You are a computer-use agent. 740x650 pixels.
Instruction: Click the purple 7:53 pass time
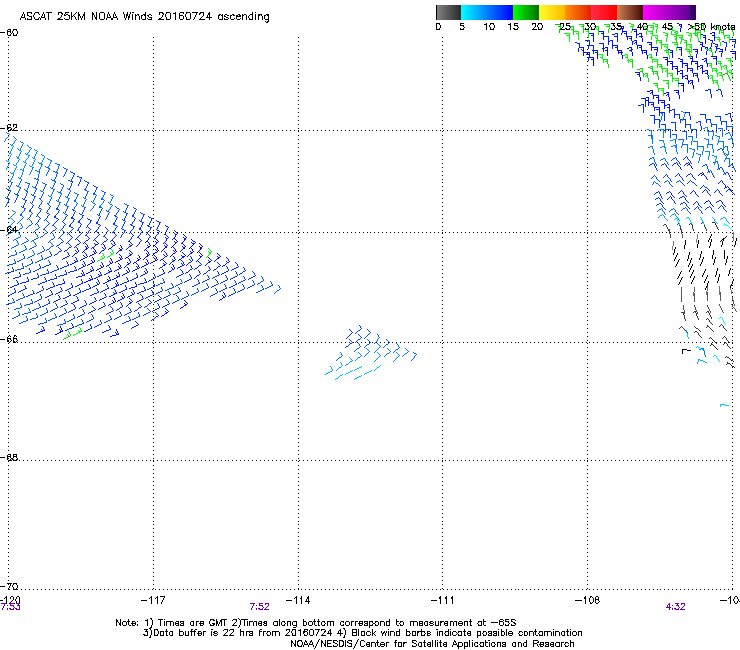point(10,607)
